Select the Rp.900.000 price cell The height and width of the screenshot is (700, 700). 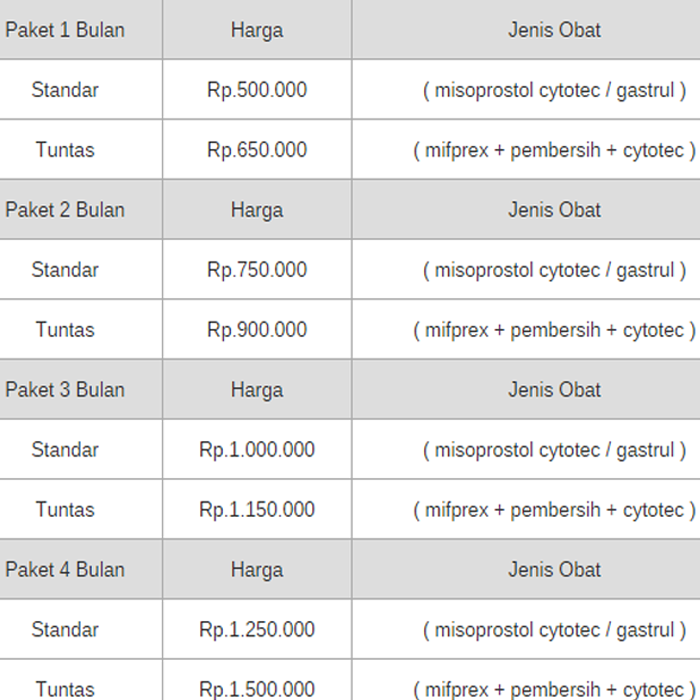coord(257,330)
